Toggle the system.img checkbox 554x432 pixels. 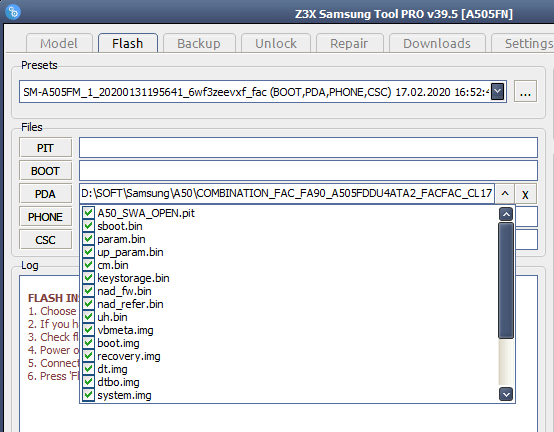[88, 395]
